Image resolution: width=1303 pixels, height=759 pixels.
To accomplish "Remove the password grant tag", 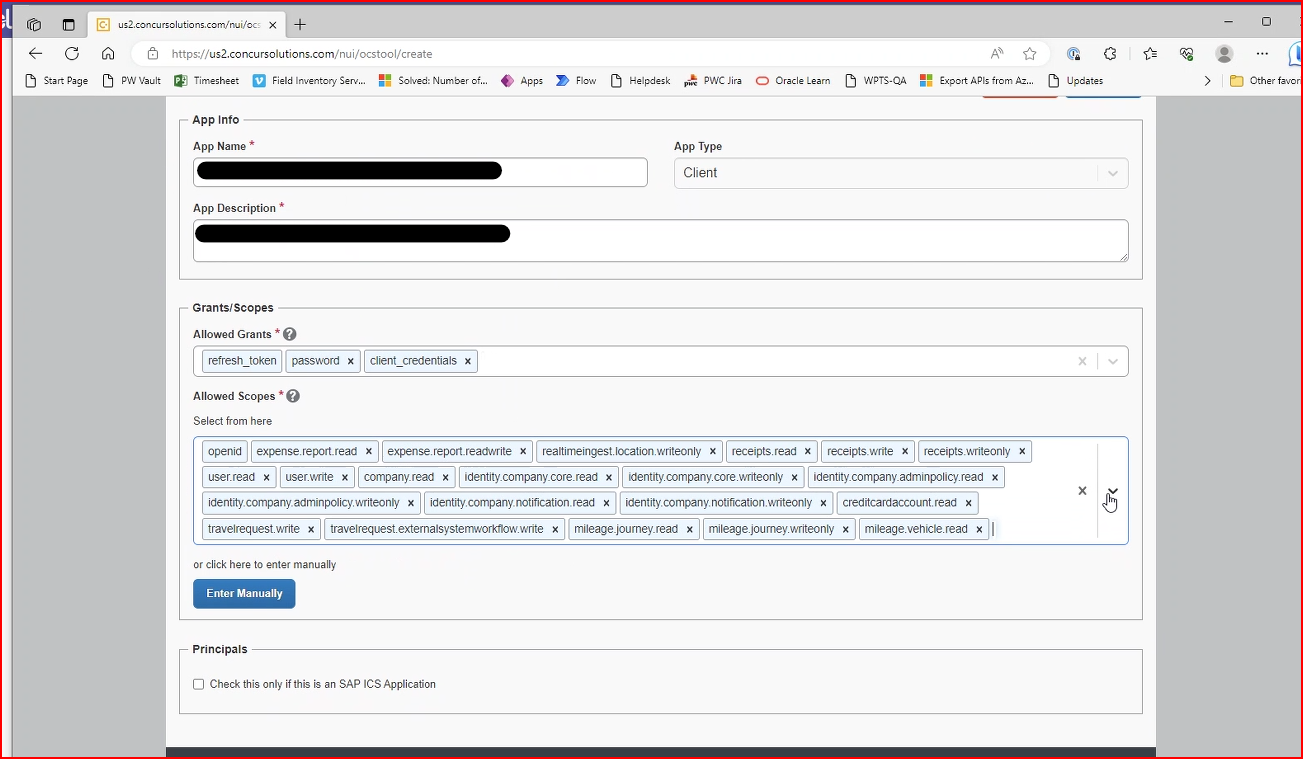I will tap(351, 361).
